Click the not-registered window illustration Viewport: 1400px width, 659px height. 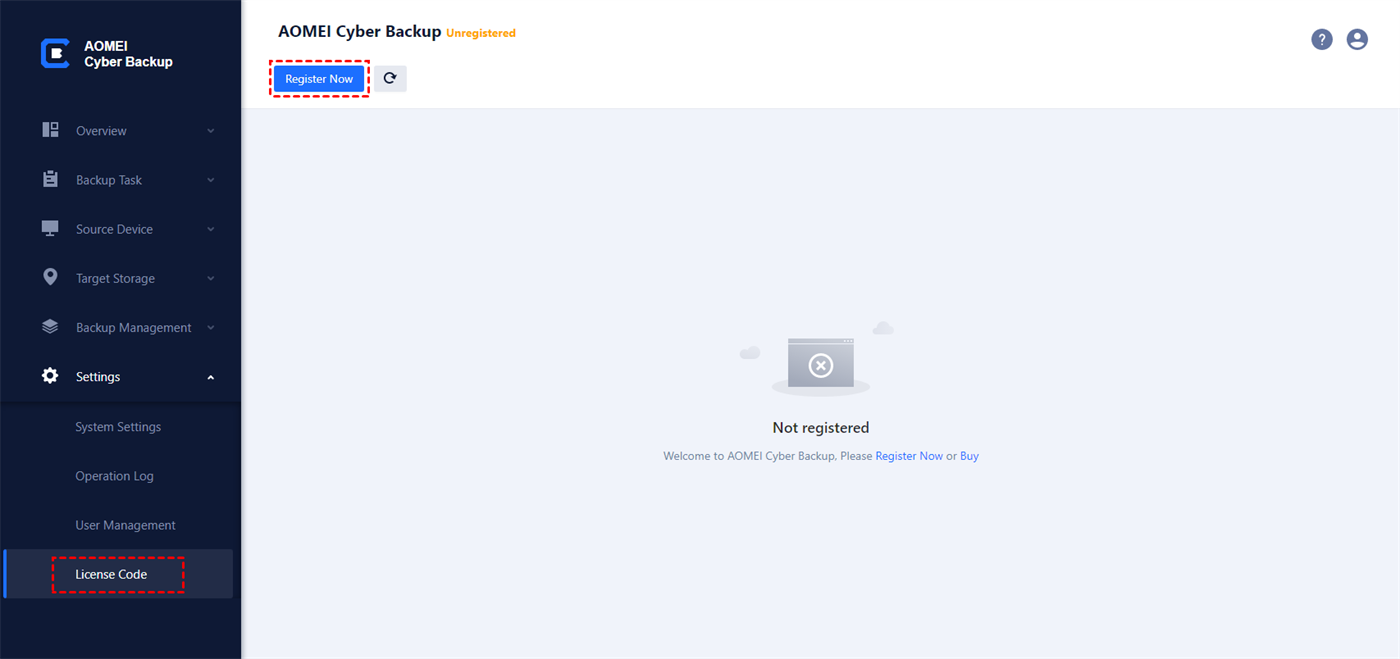[820, 362]
